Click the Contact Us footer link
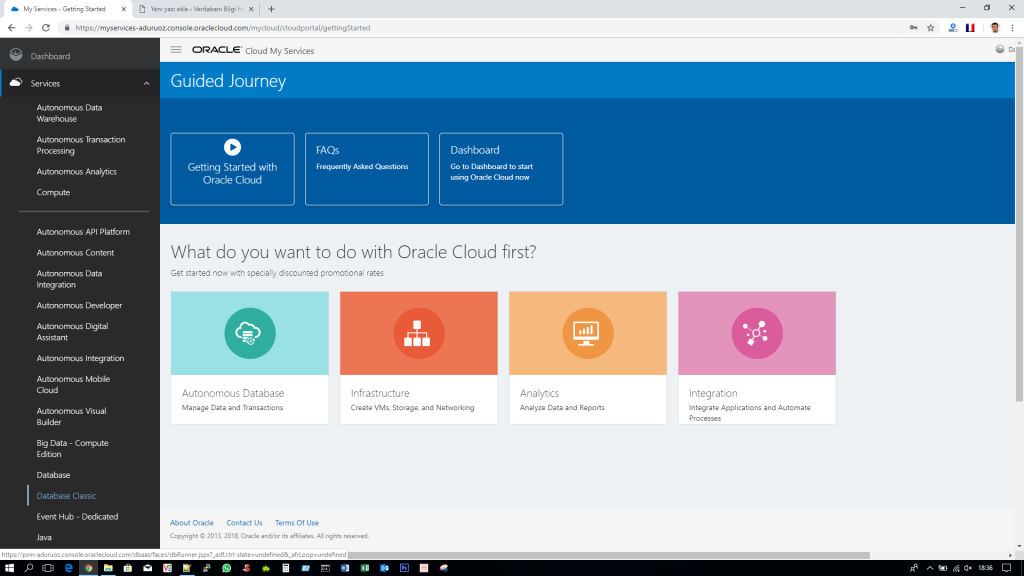1024x576 pixels. point(244,523)
